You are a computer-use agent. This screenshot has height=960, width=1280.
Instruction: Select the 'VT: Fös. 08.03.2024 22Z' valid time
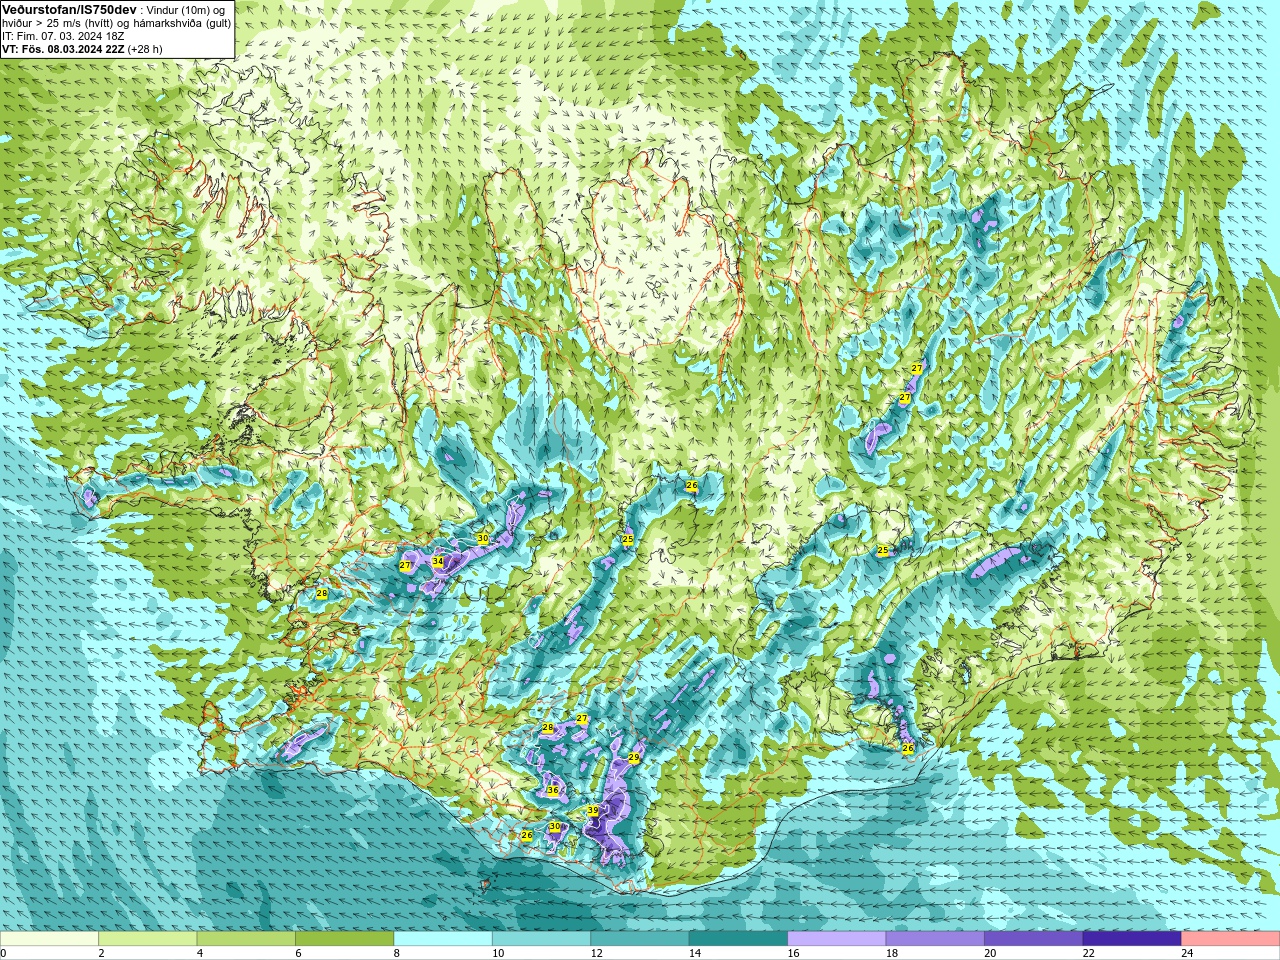63,49
